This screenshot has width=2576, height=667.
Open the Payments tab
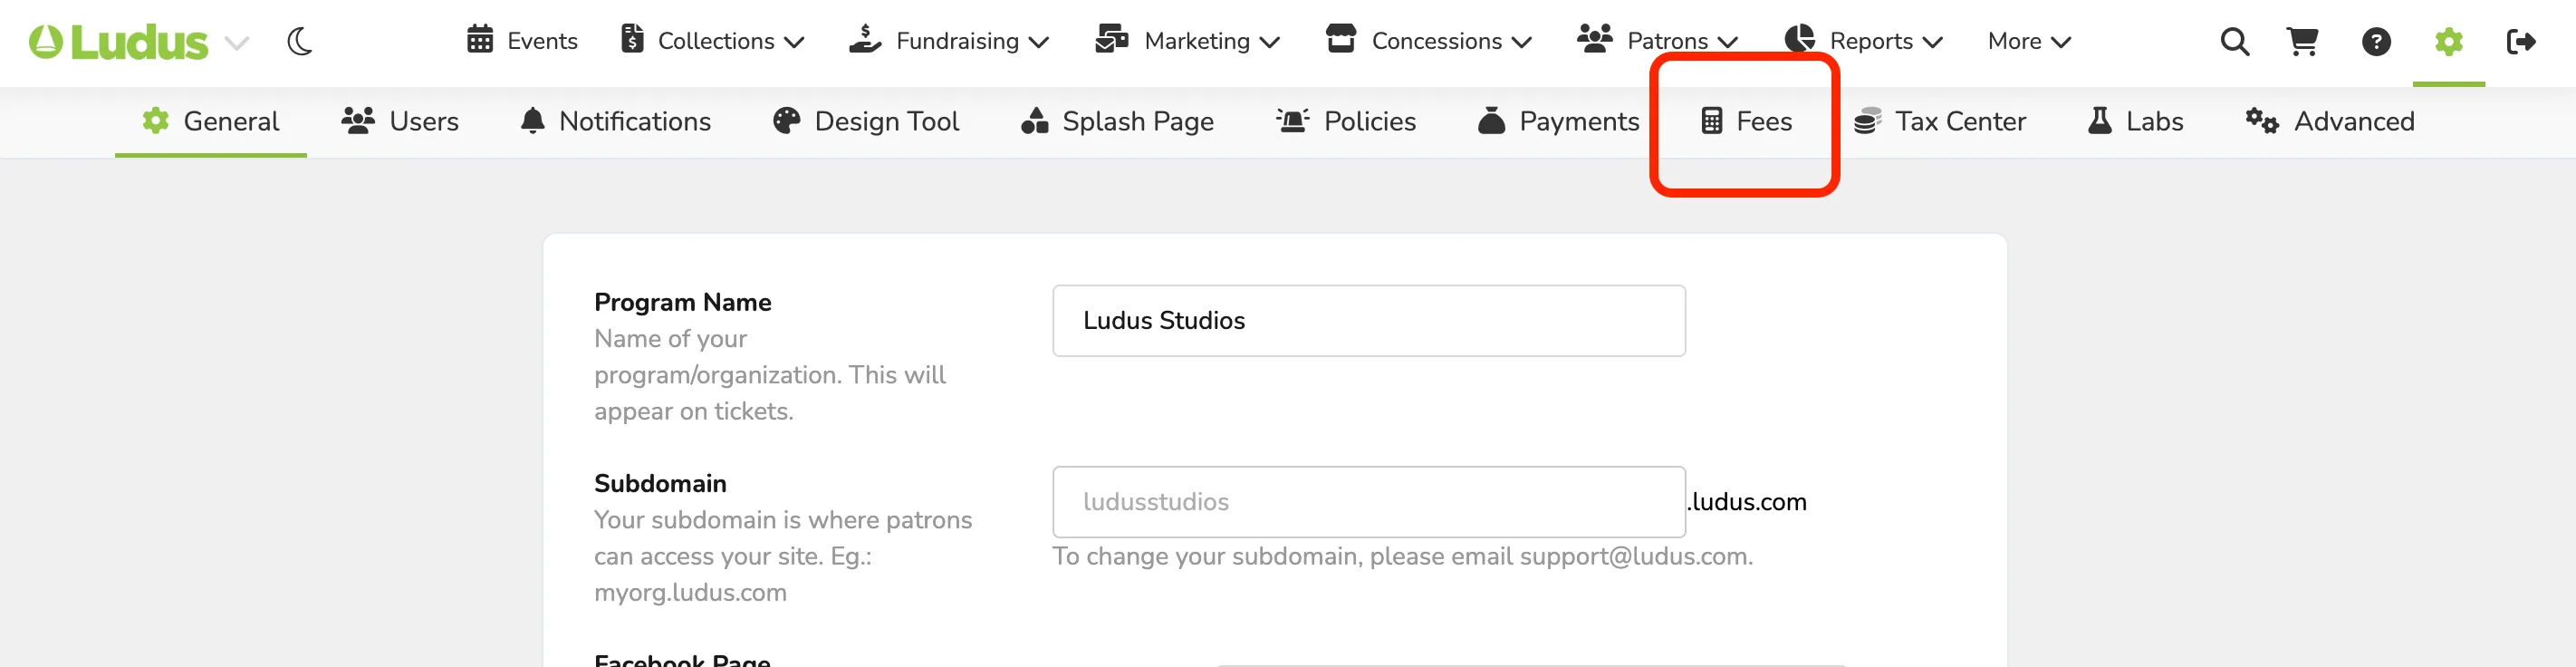point(1558,122)
